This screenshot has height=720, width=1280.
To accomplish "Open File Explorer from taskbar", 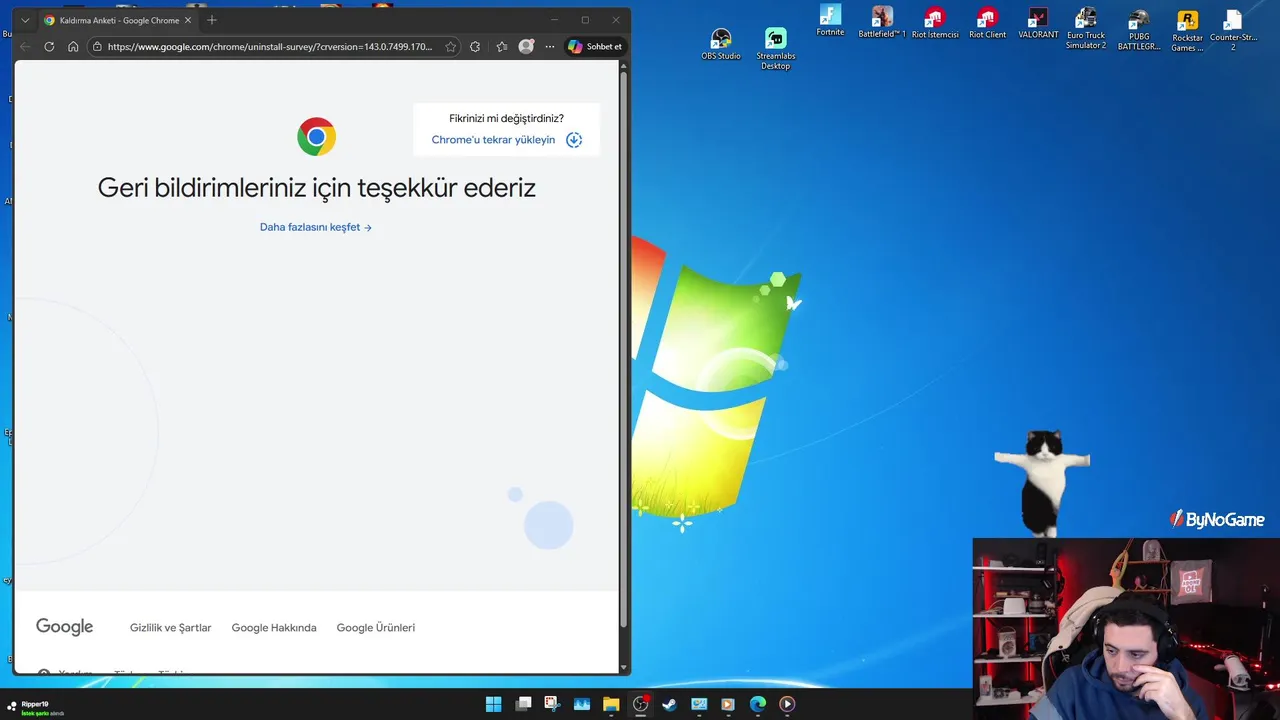I will (611, 704).
